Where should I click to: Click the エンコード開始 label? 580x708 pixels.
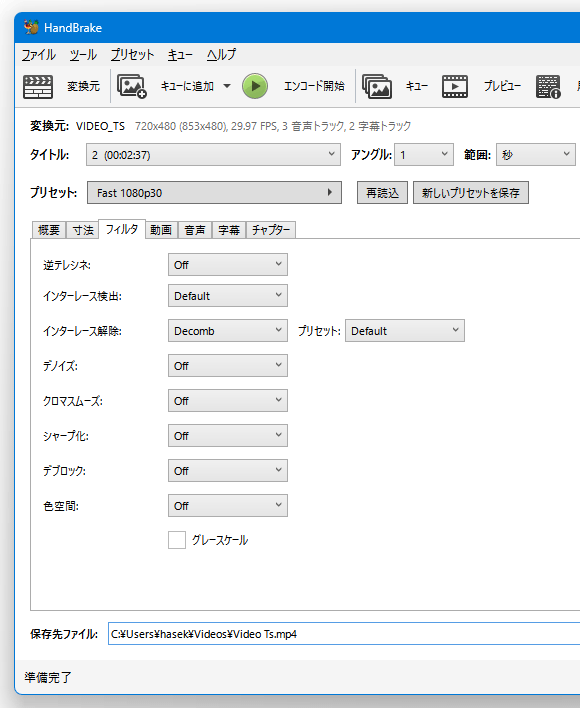click(314, 86)
